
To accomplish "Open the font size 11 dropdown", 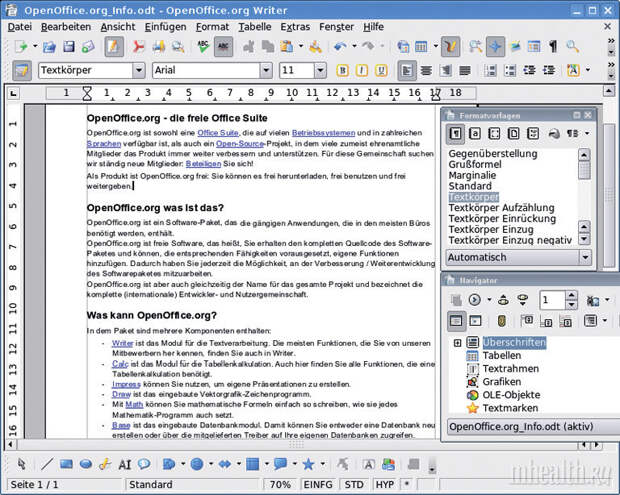I will pyautogui.click(x=320, y=70).
